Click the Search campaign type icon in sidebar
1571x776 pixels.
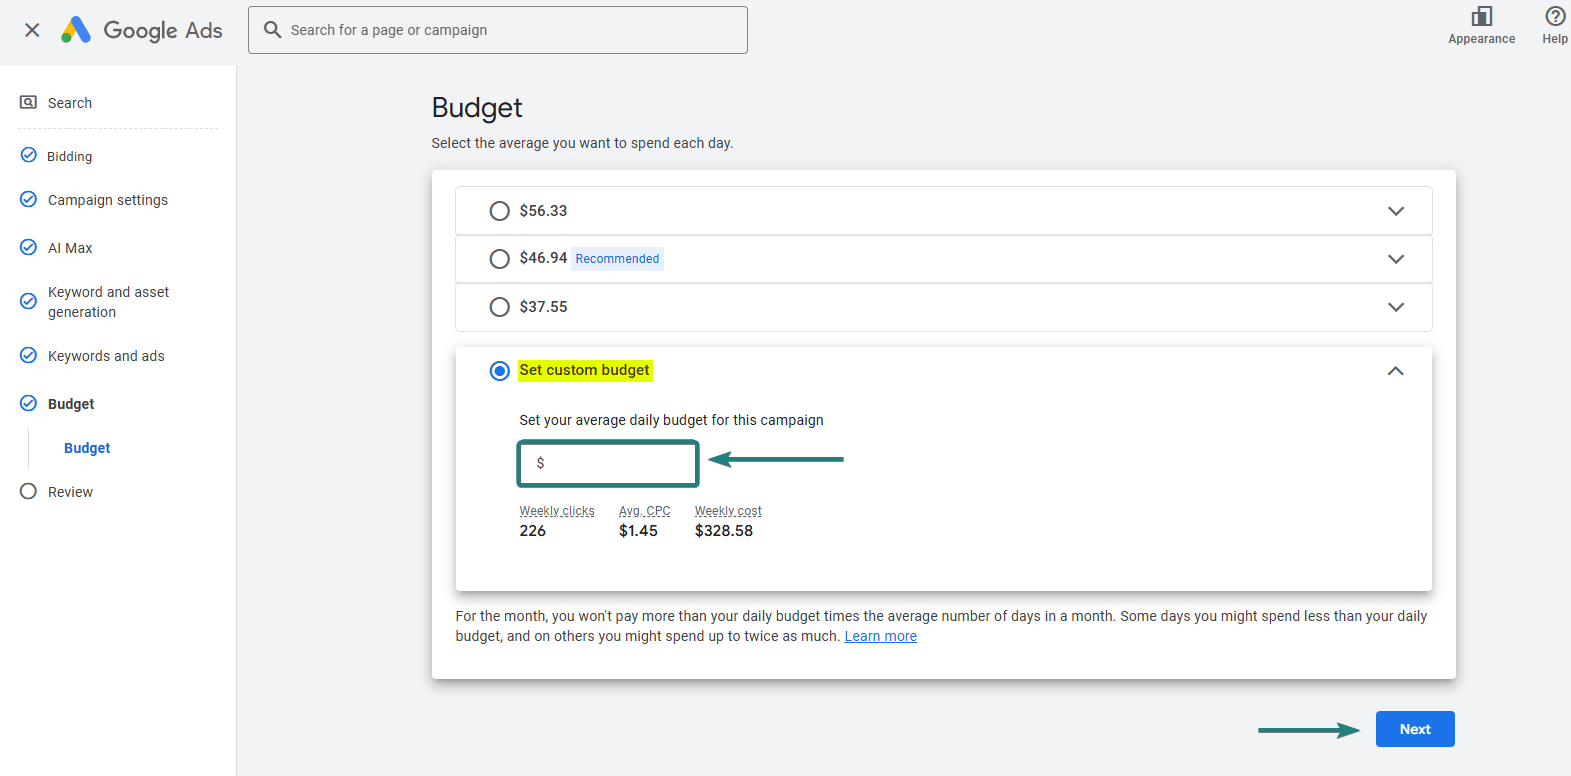[29, 103]
